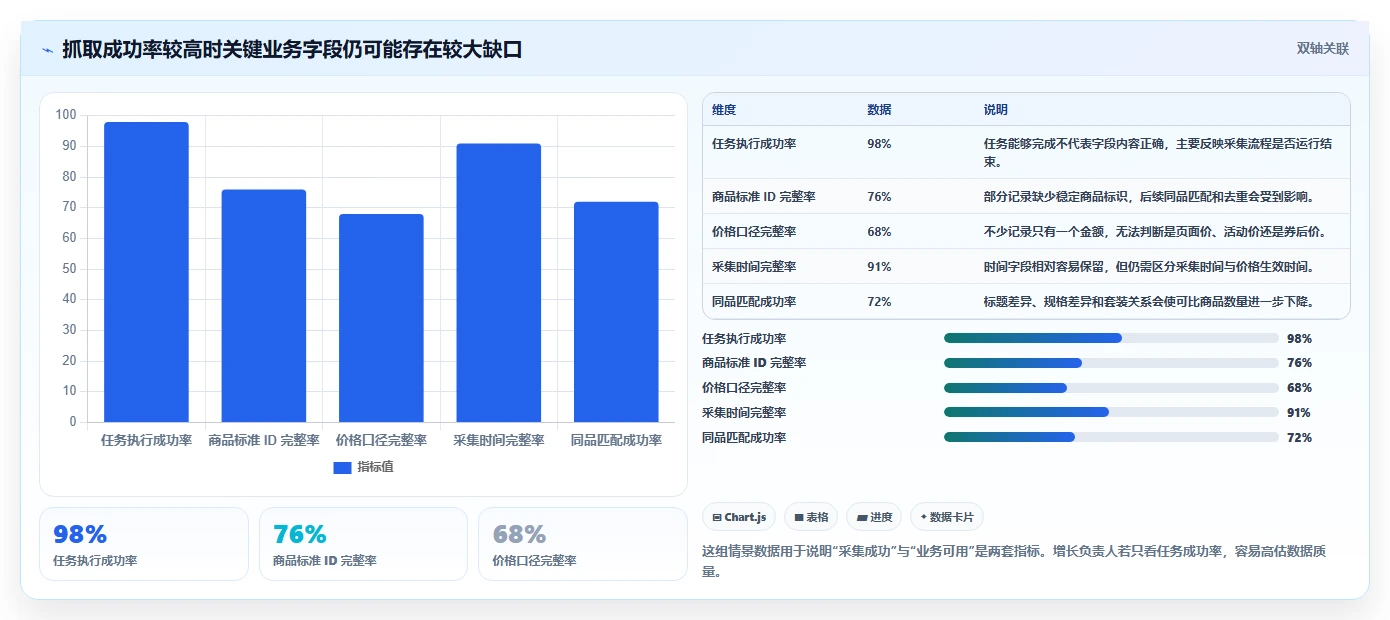This screenshot has width=1390, height=620.
Task: Click the 任务执行成功率 progress bar
Action: (x=1111, y=338)
